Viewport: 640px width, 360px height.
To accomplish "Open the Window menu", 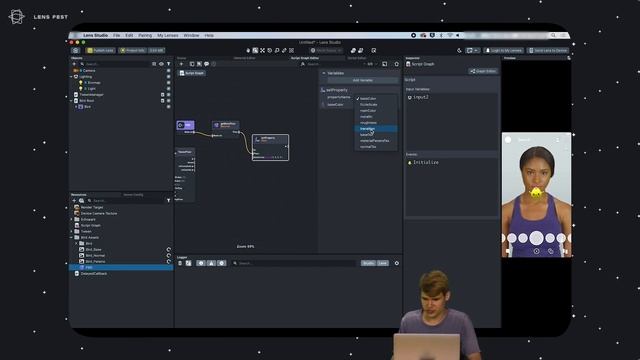I will click(x=191, y=36).
